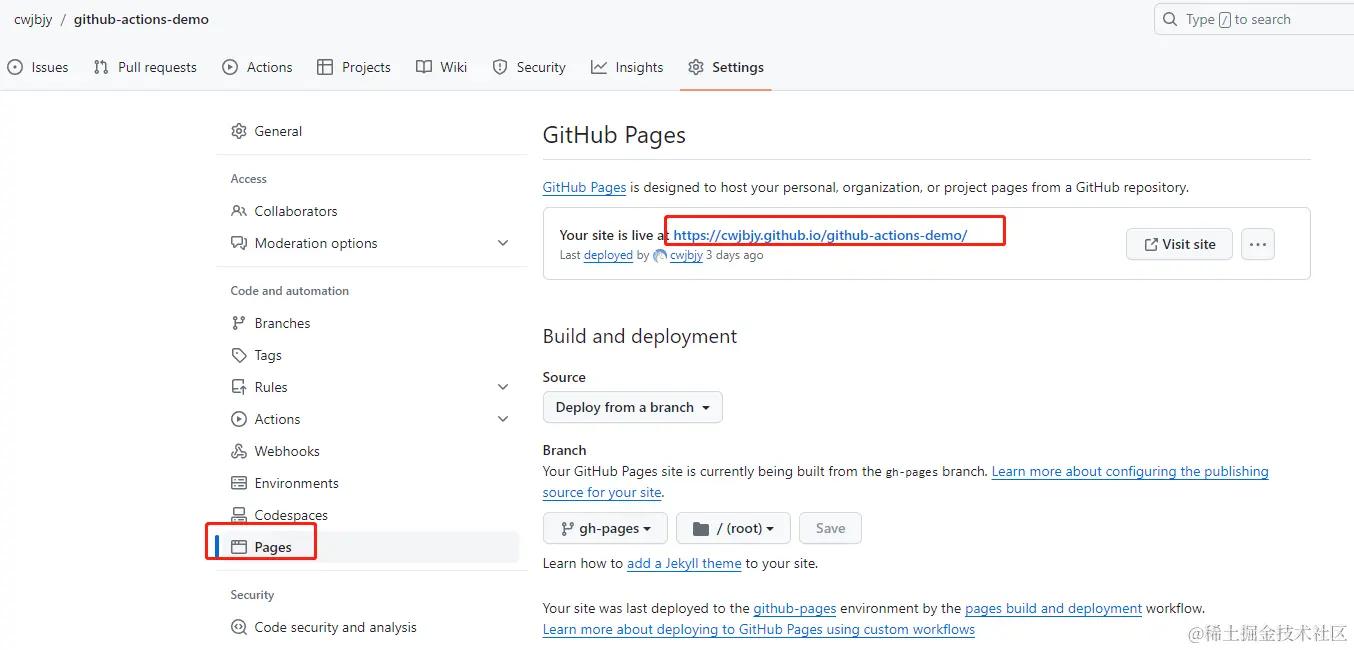Viewport: 1354px width, 650px height.
Task: Open the Insights tab
Action: [x=627, y=67]
